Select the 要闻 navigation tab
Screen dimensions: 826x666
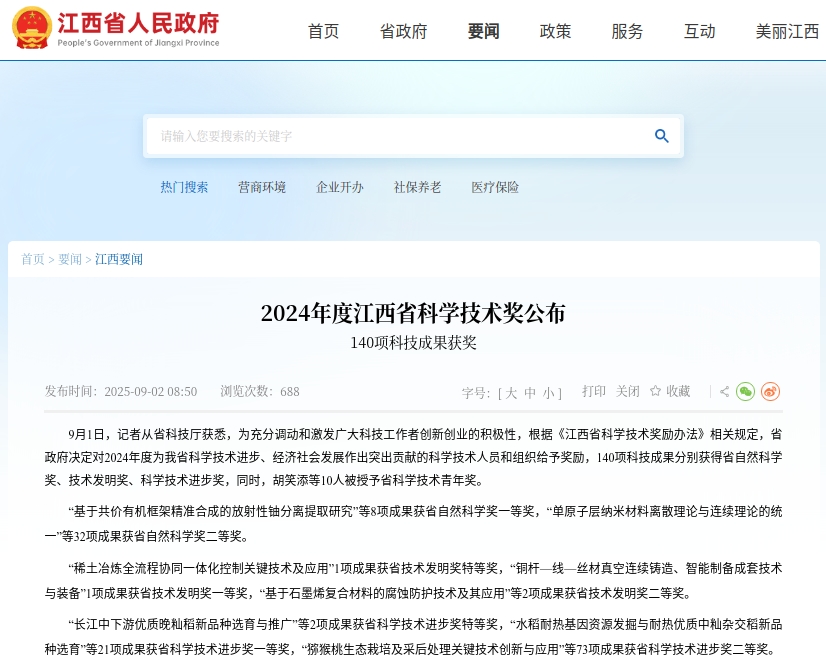[483, 31]
